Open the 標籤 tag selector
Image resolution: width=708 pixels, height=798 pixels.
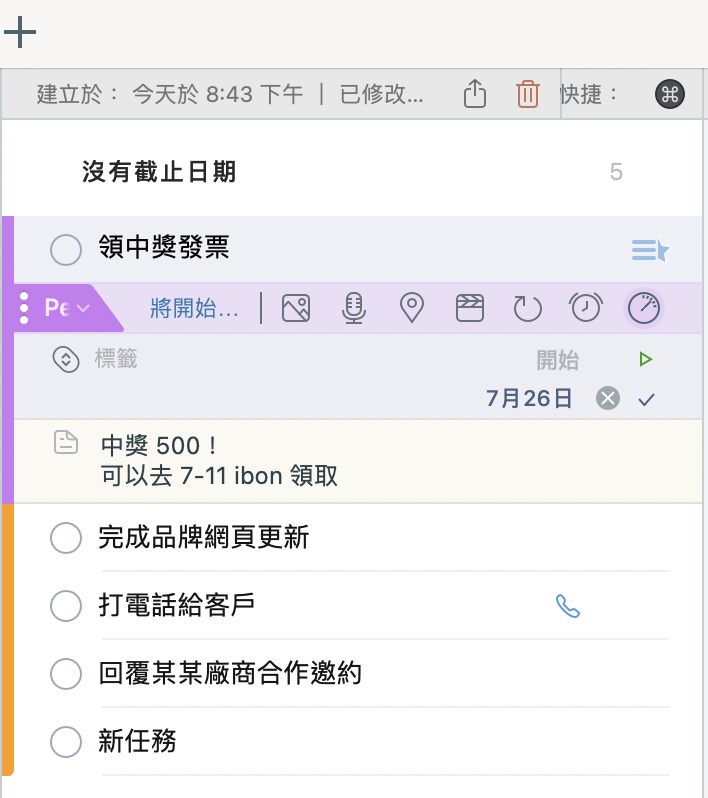point(116,359)
